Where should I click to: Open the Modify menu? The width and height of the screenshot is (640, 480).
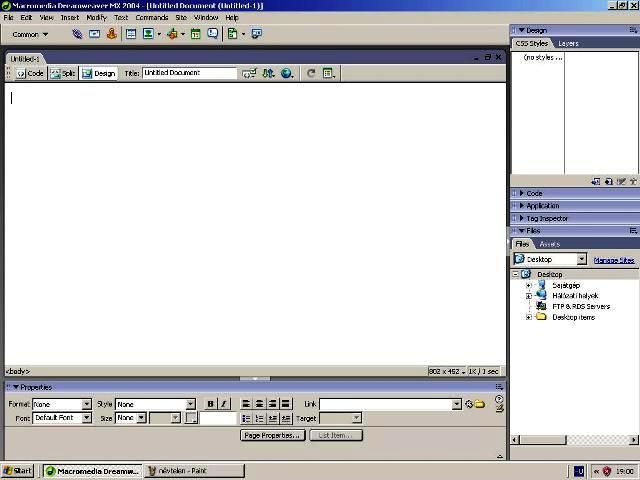pos(96,17)
